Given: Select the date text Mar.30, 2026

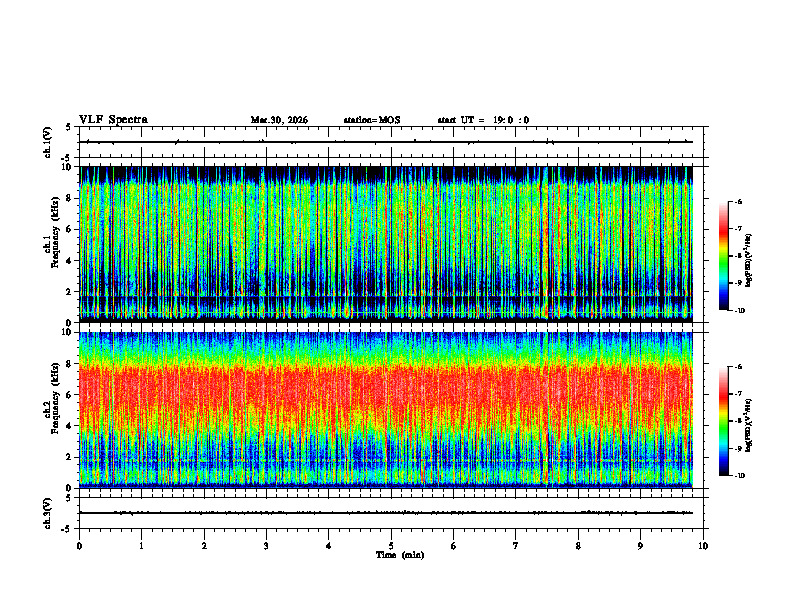Looking at the screenshot, I should coord(279,120).
